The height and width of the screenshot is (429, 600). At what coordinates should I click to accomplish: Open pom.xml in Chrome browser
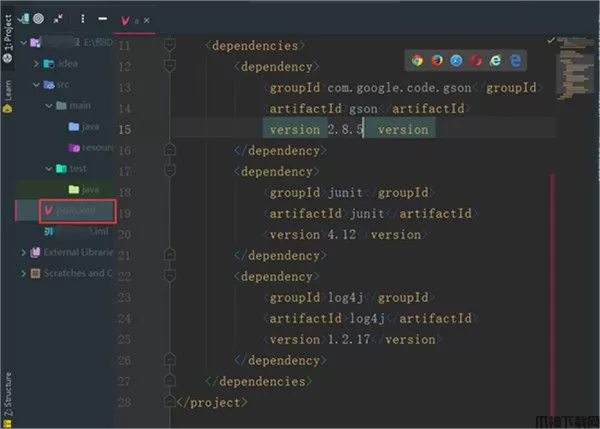tap(417, 60)
